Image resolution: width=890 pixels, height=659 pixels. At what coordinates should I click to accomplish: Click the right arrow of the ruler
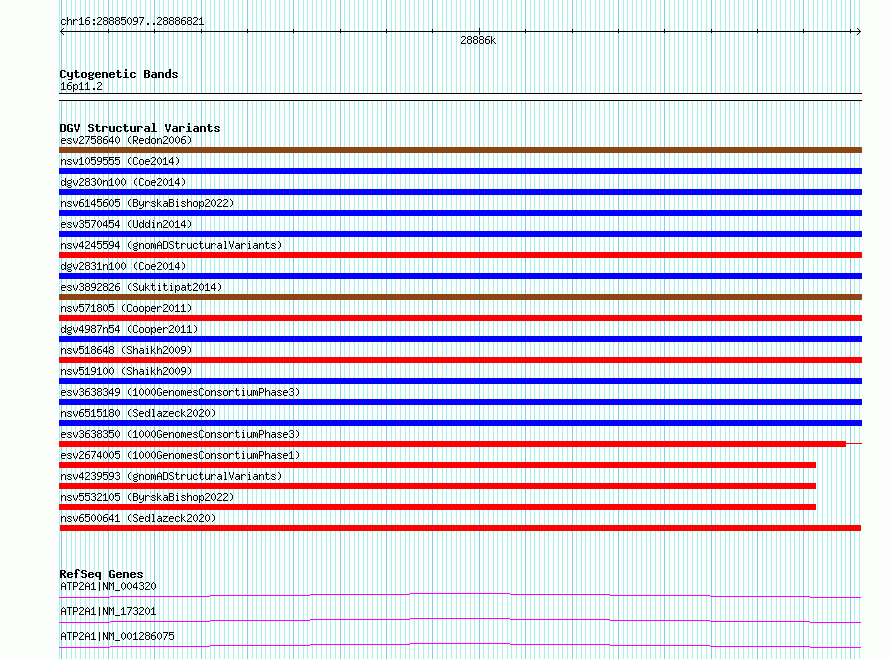tap(859, 32)
